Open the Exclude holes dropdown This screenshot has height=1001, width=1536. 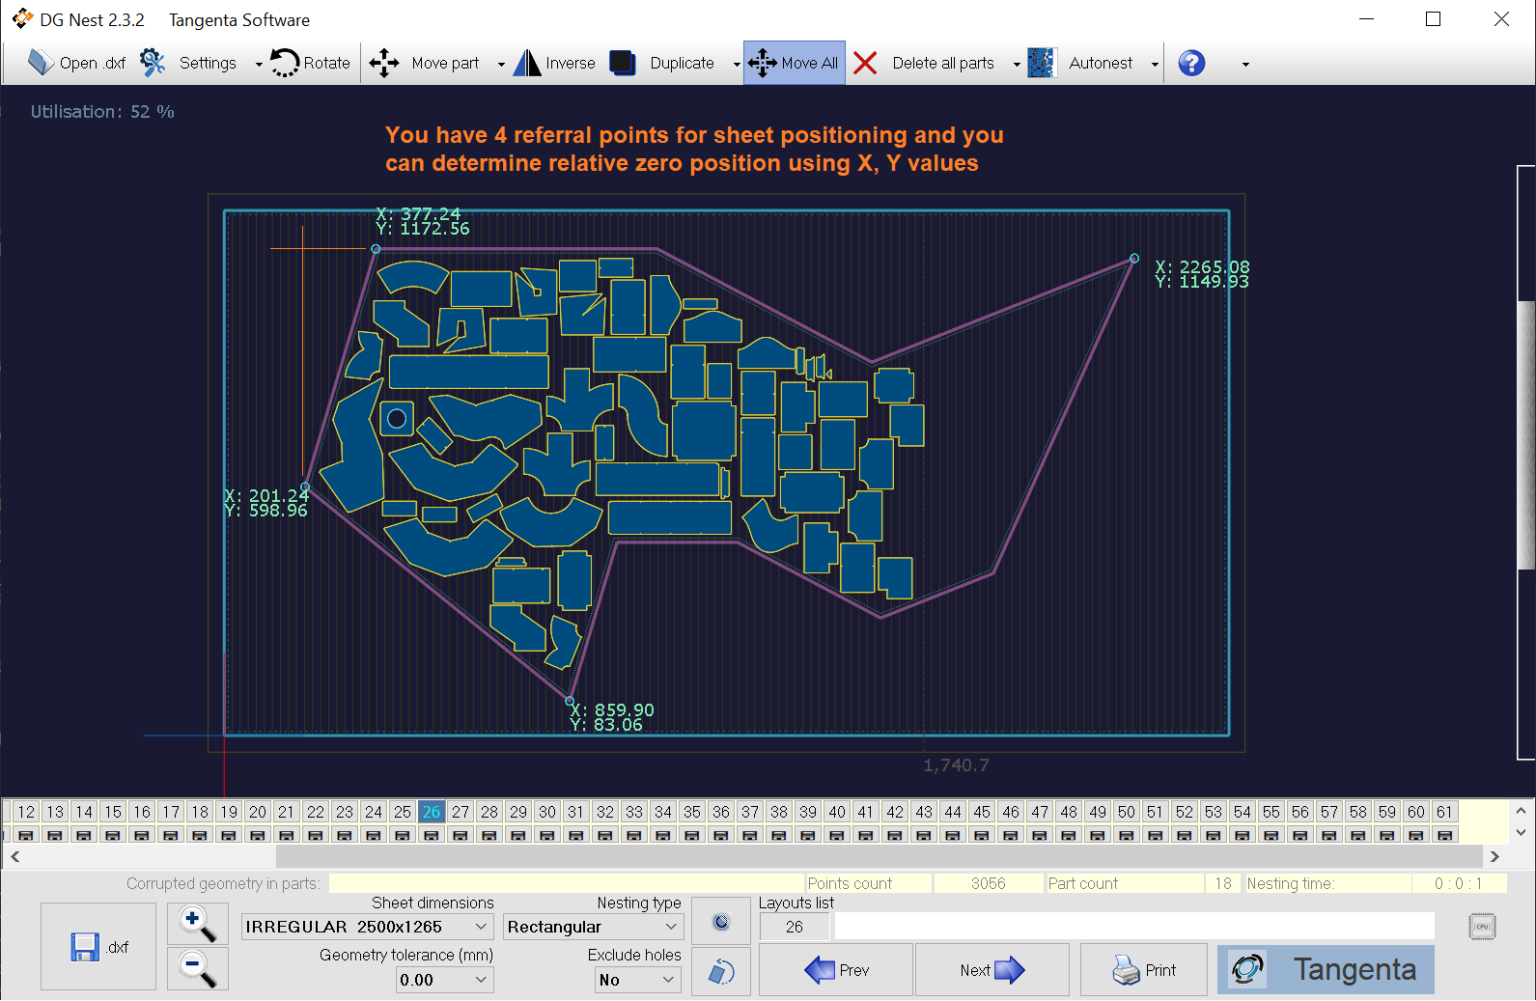(637, 979)
